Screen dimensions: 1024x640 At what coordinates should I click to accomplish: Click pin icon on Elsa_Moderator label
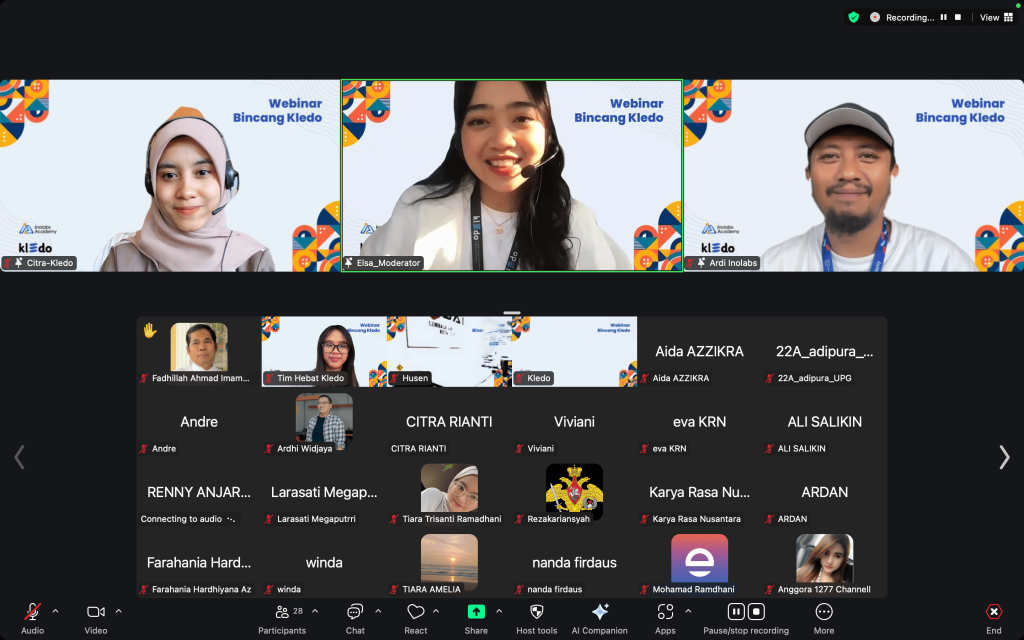coord(349,263)
